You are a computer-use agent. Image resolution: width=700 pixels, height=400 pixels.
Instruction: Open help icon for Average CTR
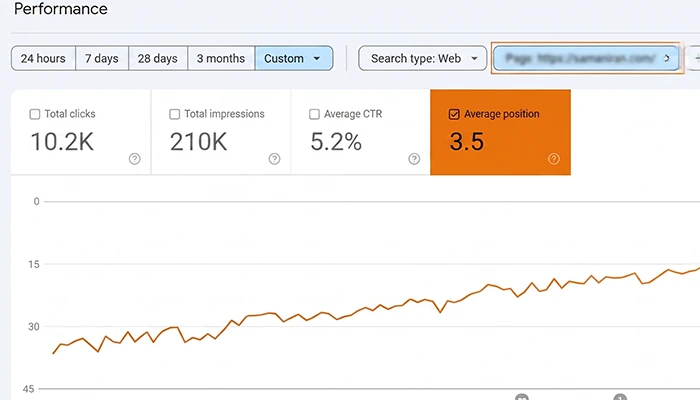414,159
